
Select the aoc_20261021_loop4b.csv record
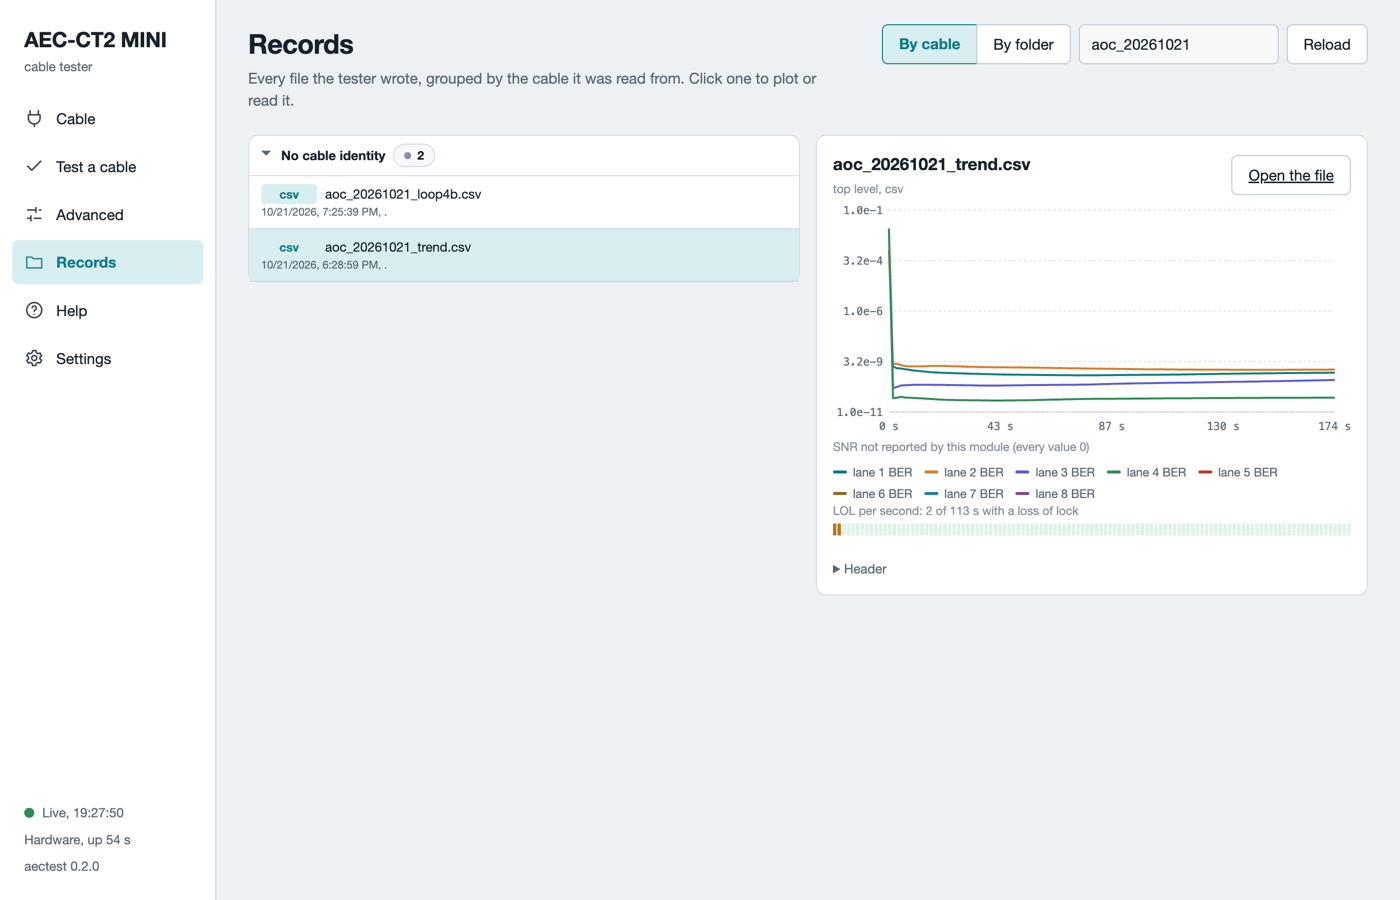[524, 202]
